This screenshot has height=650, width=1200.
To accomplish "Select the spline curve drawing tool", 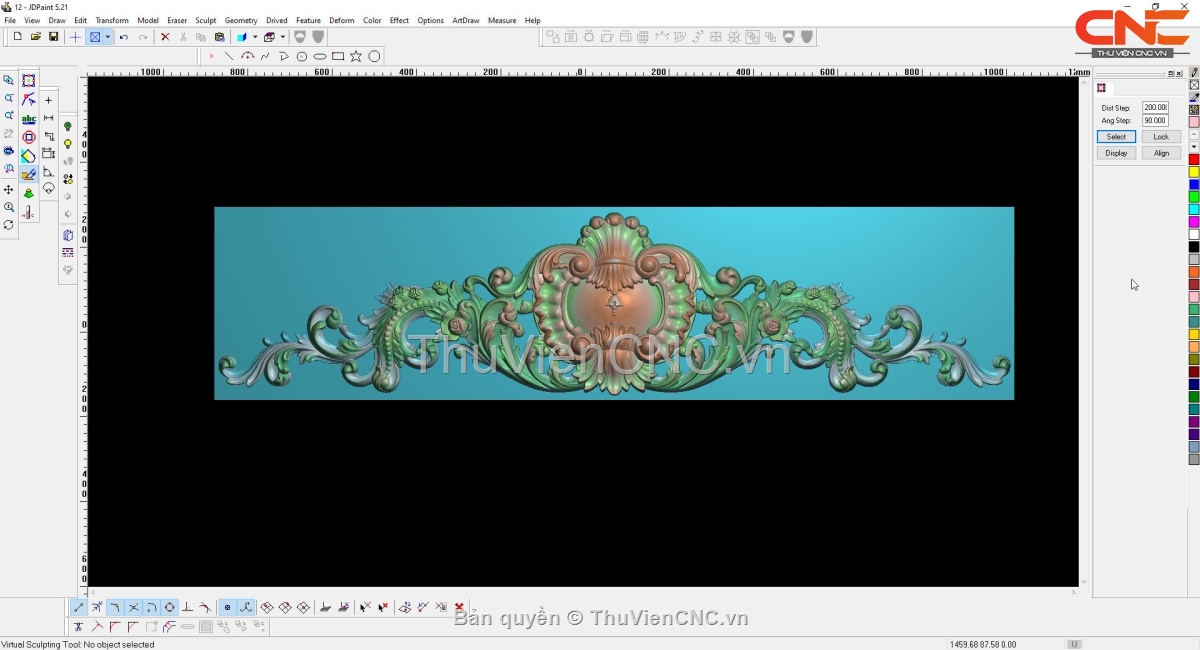I will [x=265, y=57].
